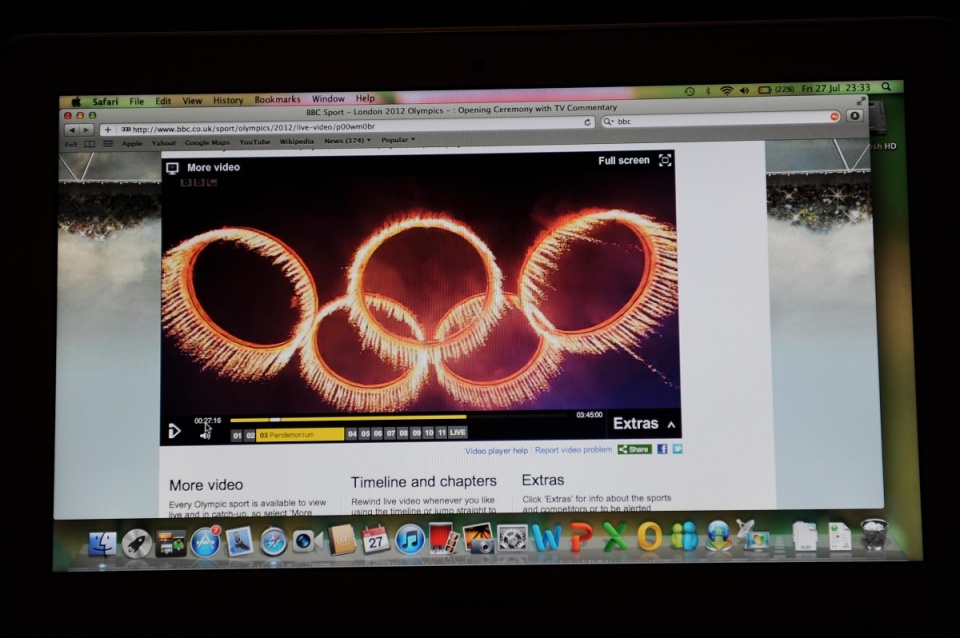
Task: Open the Safari Downloads button
Action: point(855,116)
